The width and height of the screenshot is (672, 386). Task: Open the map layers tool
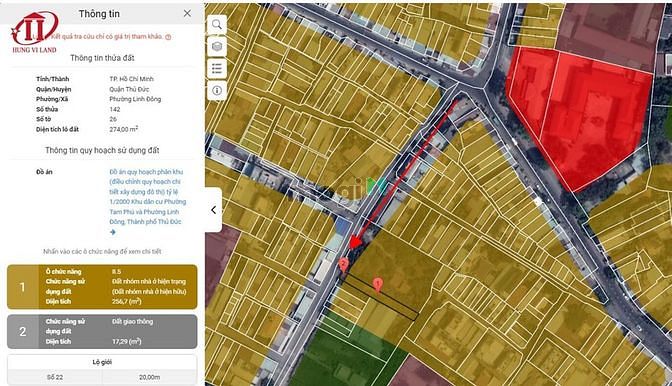pos(217,46)
